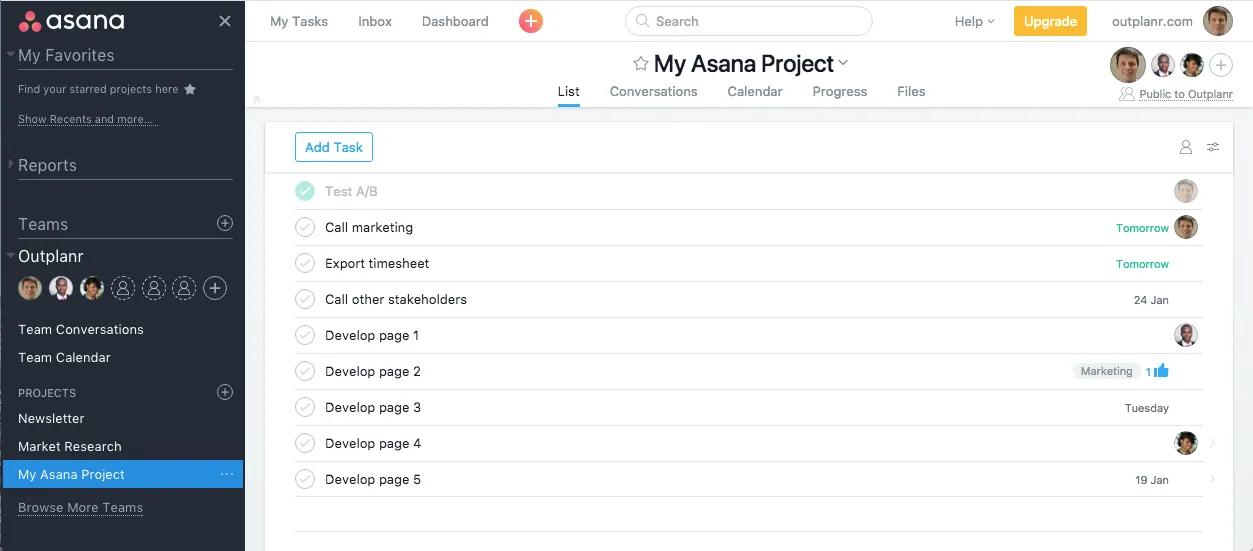Check off Develop page 1
Viewport: 1253px width, 551px height.
coord(305,335)
